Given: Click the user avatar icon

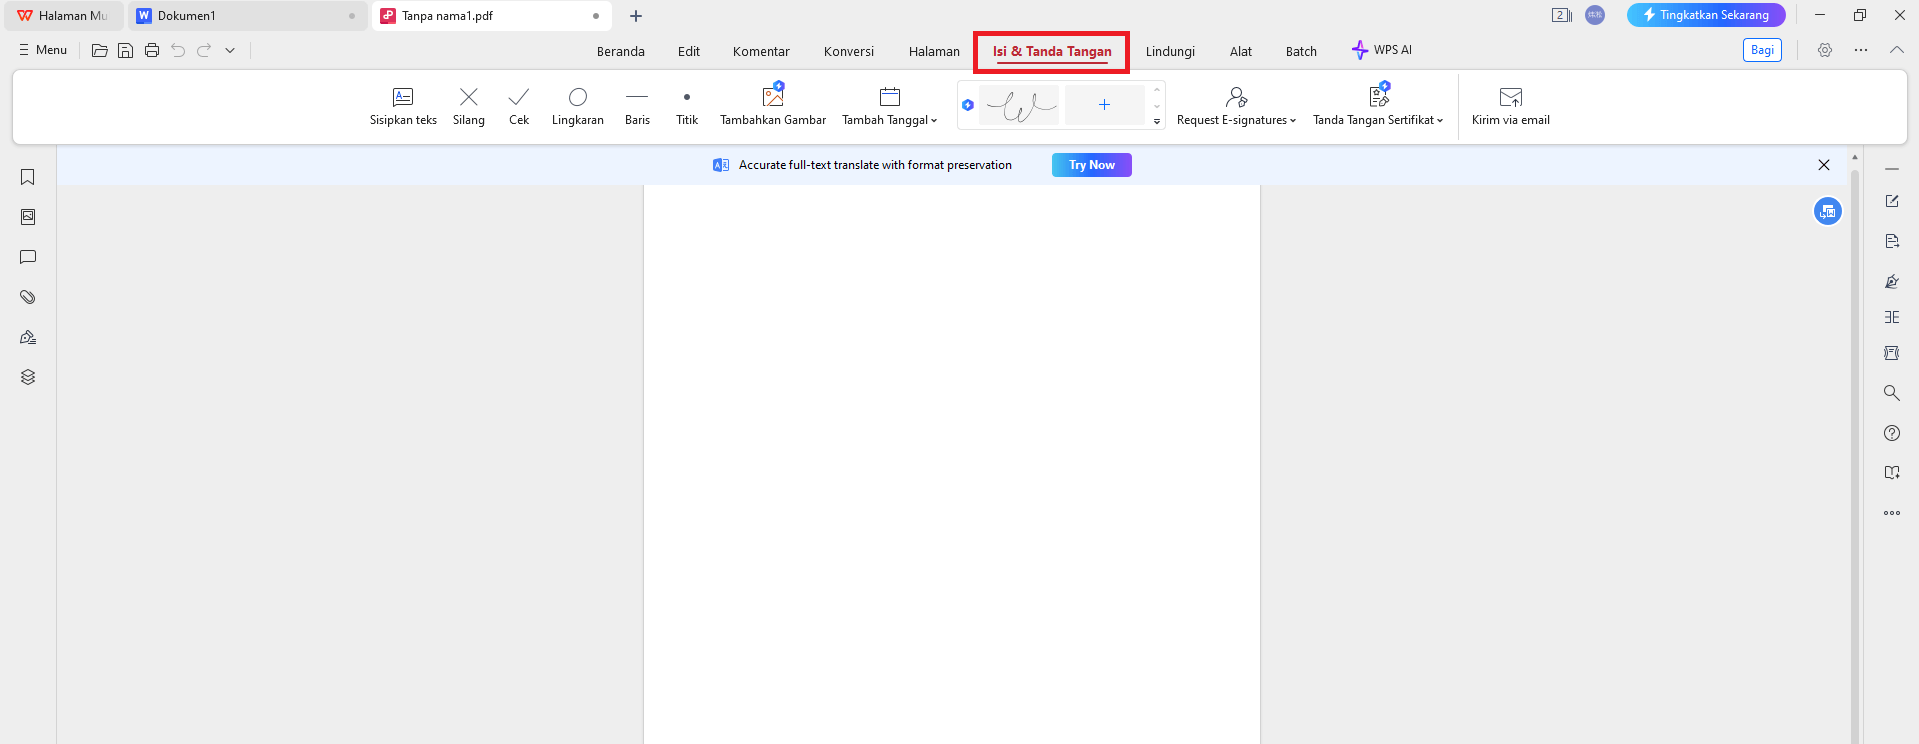Looking at the screenshot, I should click(x=1595, y=15).
